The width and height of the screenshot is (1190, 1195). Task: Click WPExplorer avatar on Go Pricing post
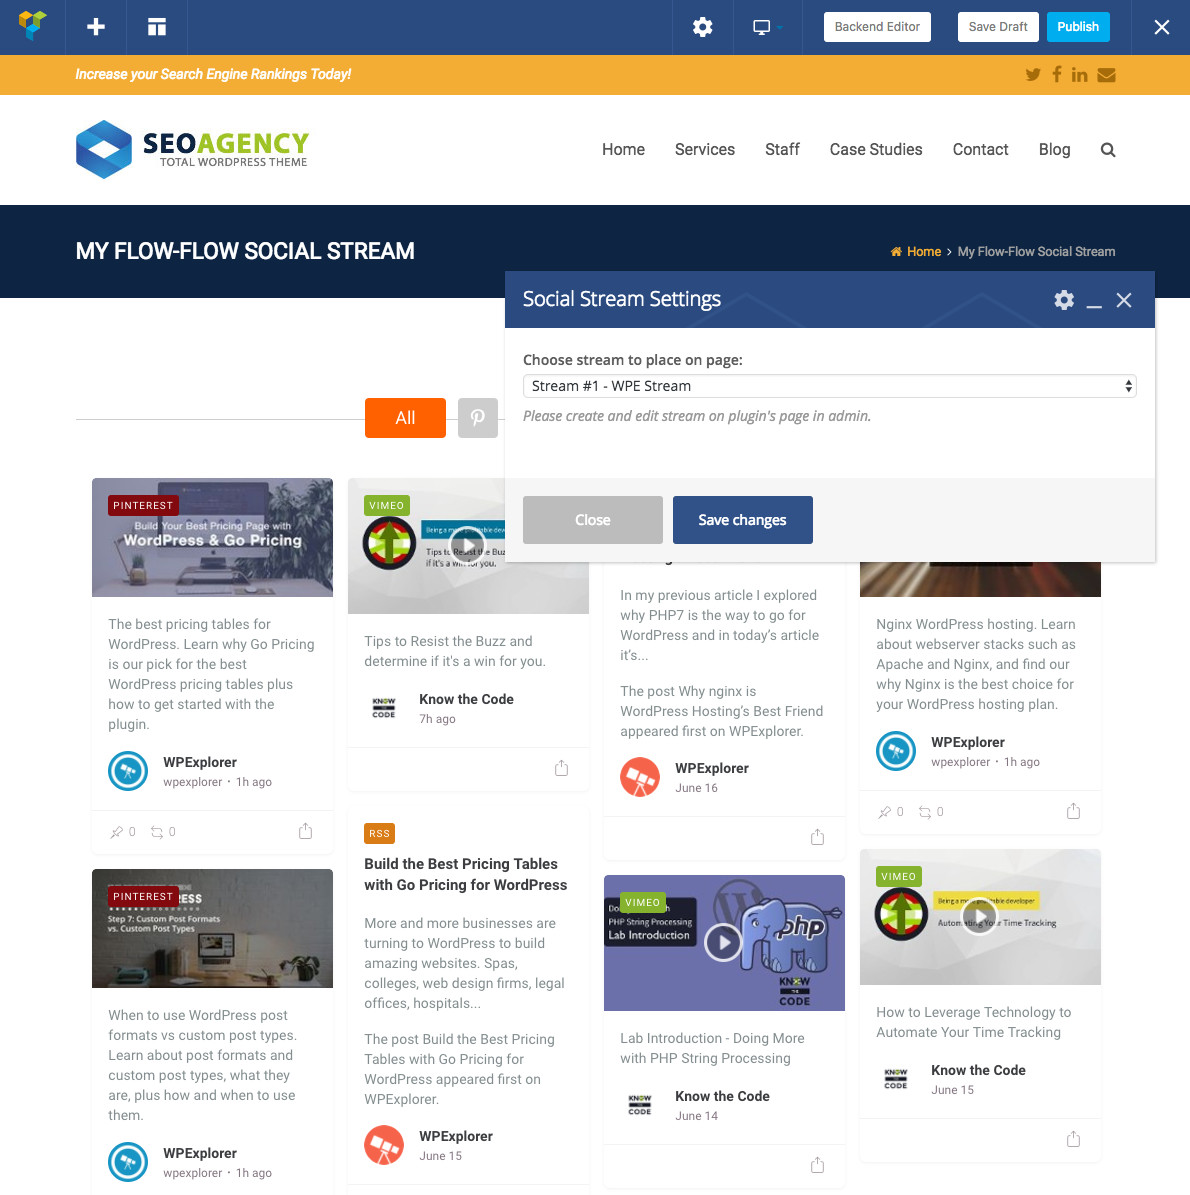[127, 771]
